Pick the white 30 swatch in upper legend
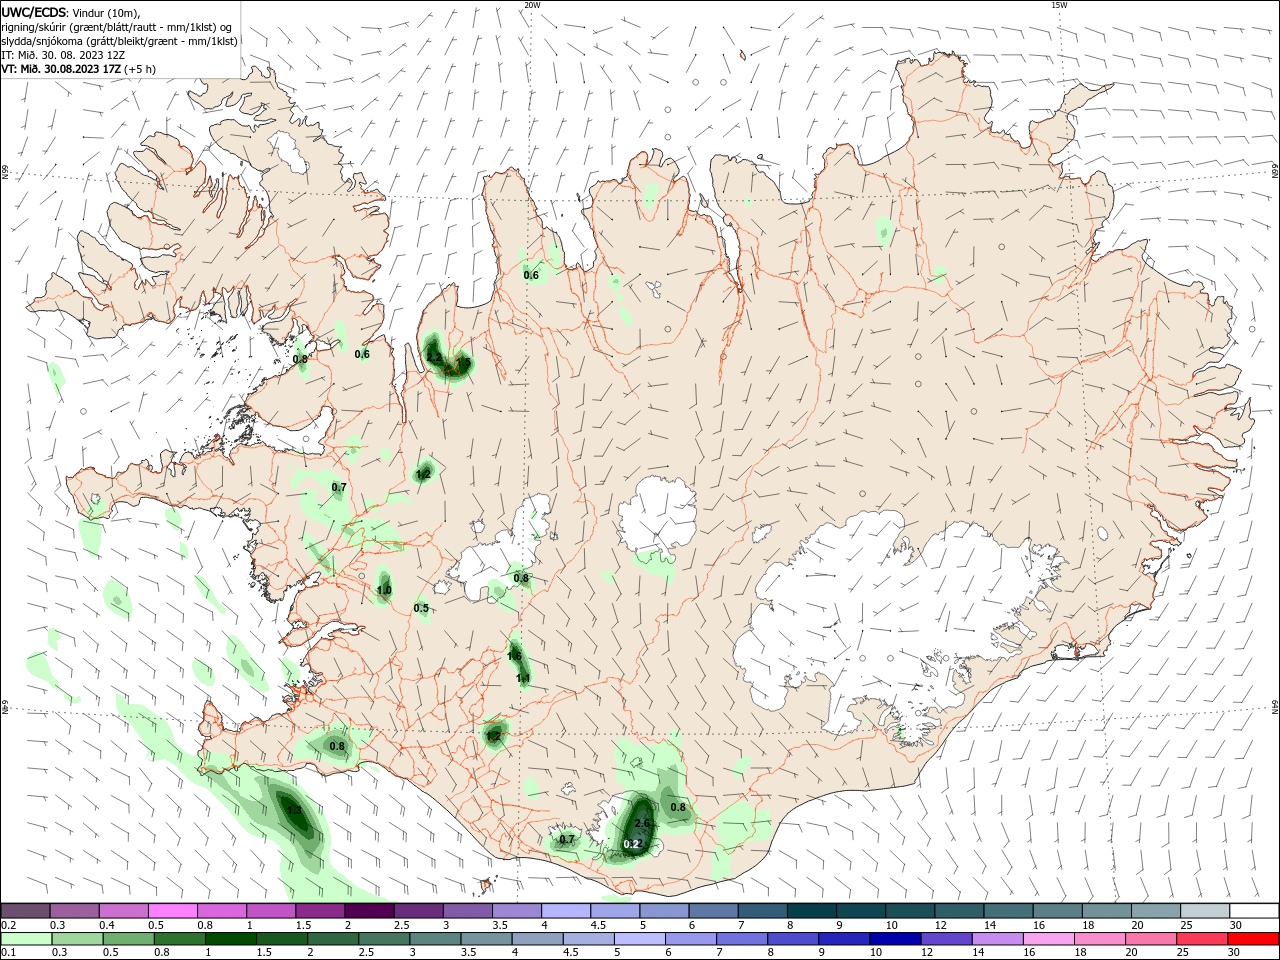Image resolution: width=1280 pixels, height=960 pixels. [x=1254, y=911]
